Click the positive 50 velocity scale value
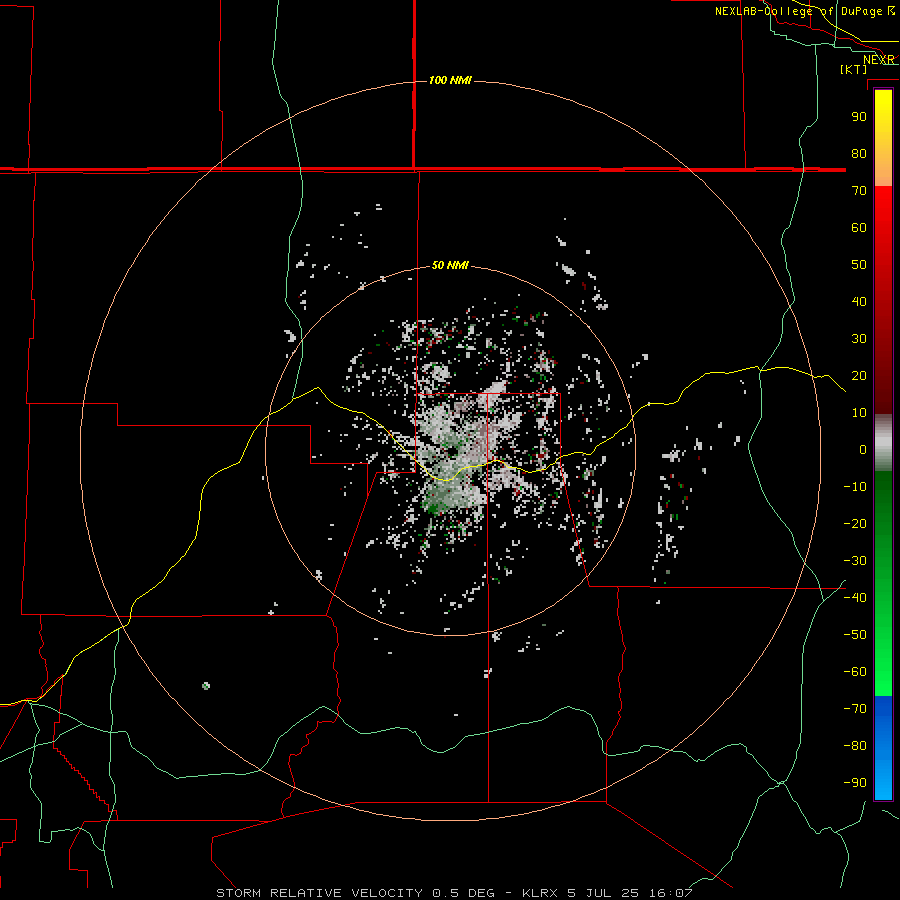Screen dimensions: 900x900 (859, 265)
